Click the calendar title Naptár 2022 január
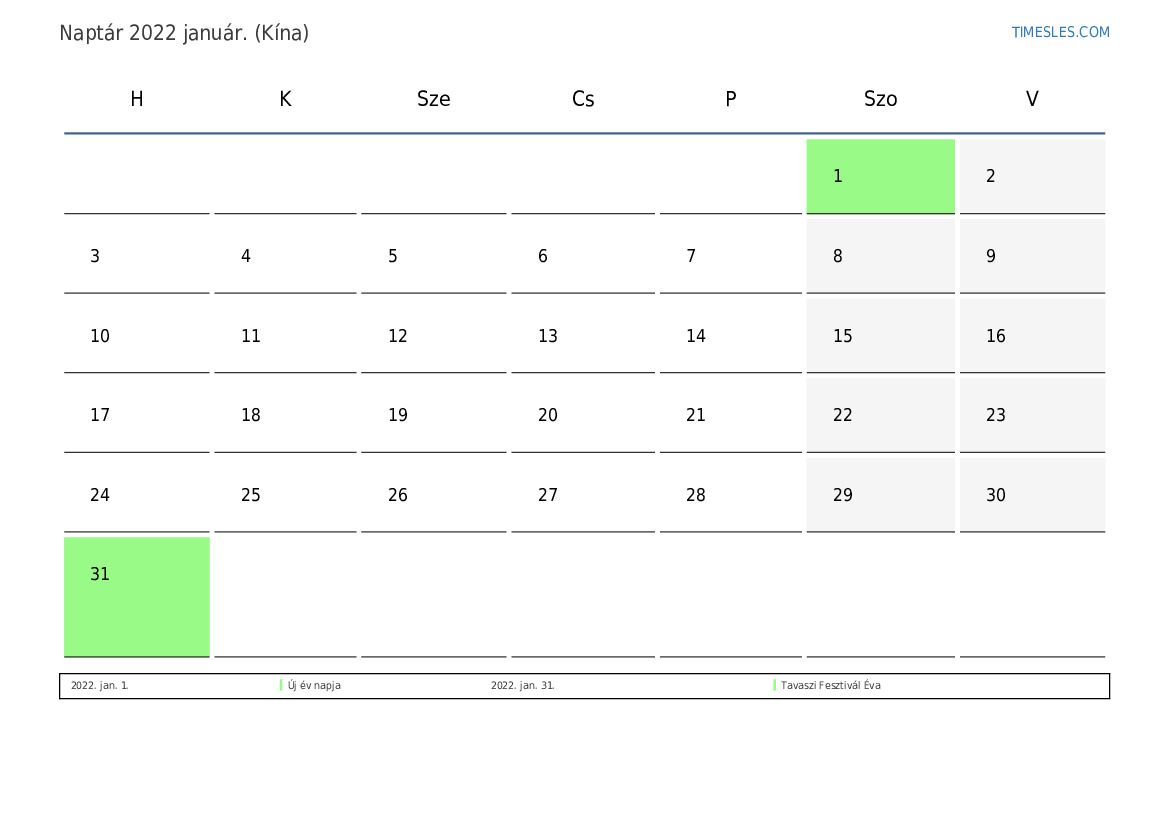 tap(184, 33)
